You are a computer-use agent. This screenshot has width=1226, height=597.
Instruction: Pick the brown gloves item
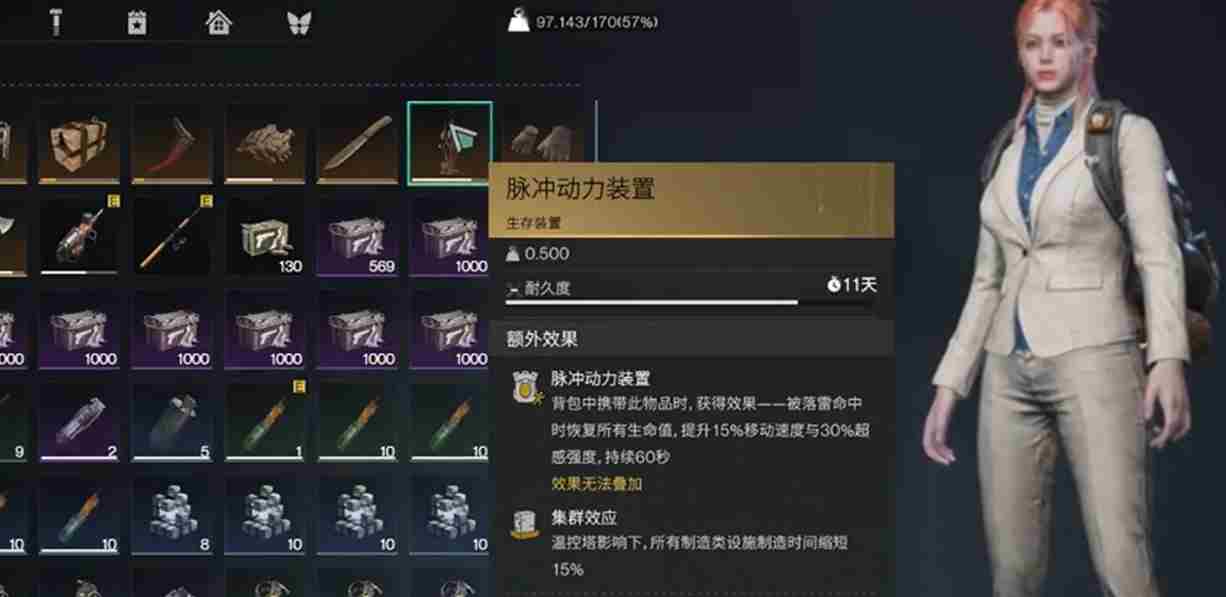click(x=265, y=143)
